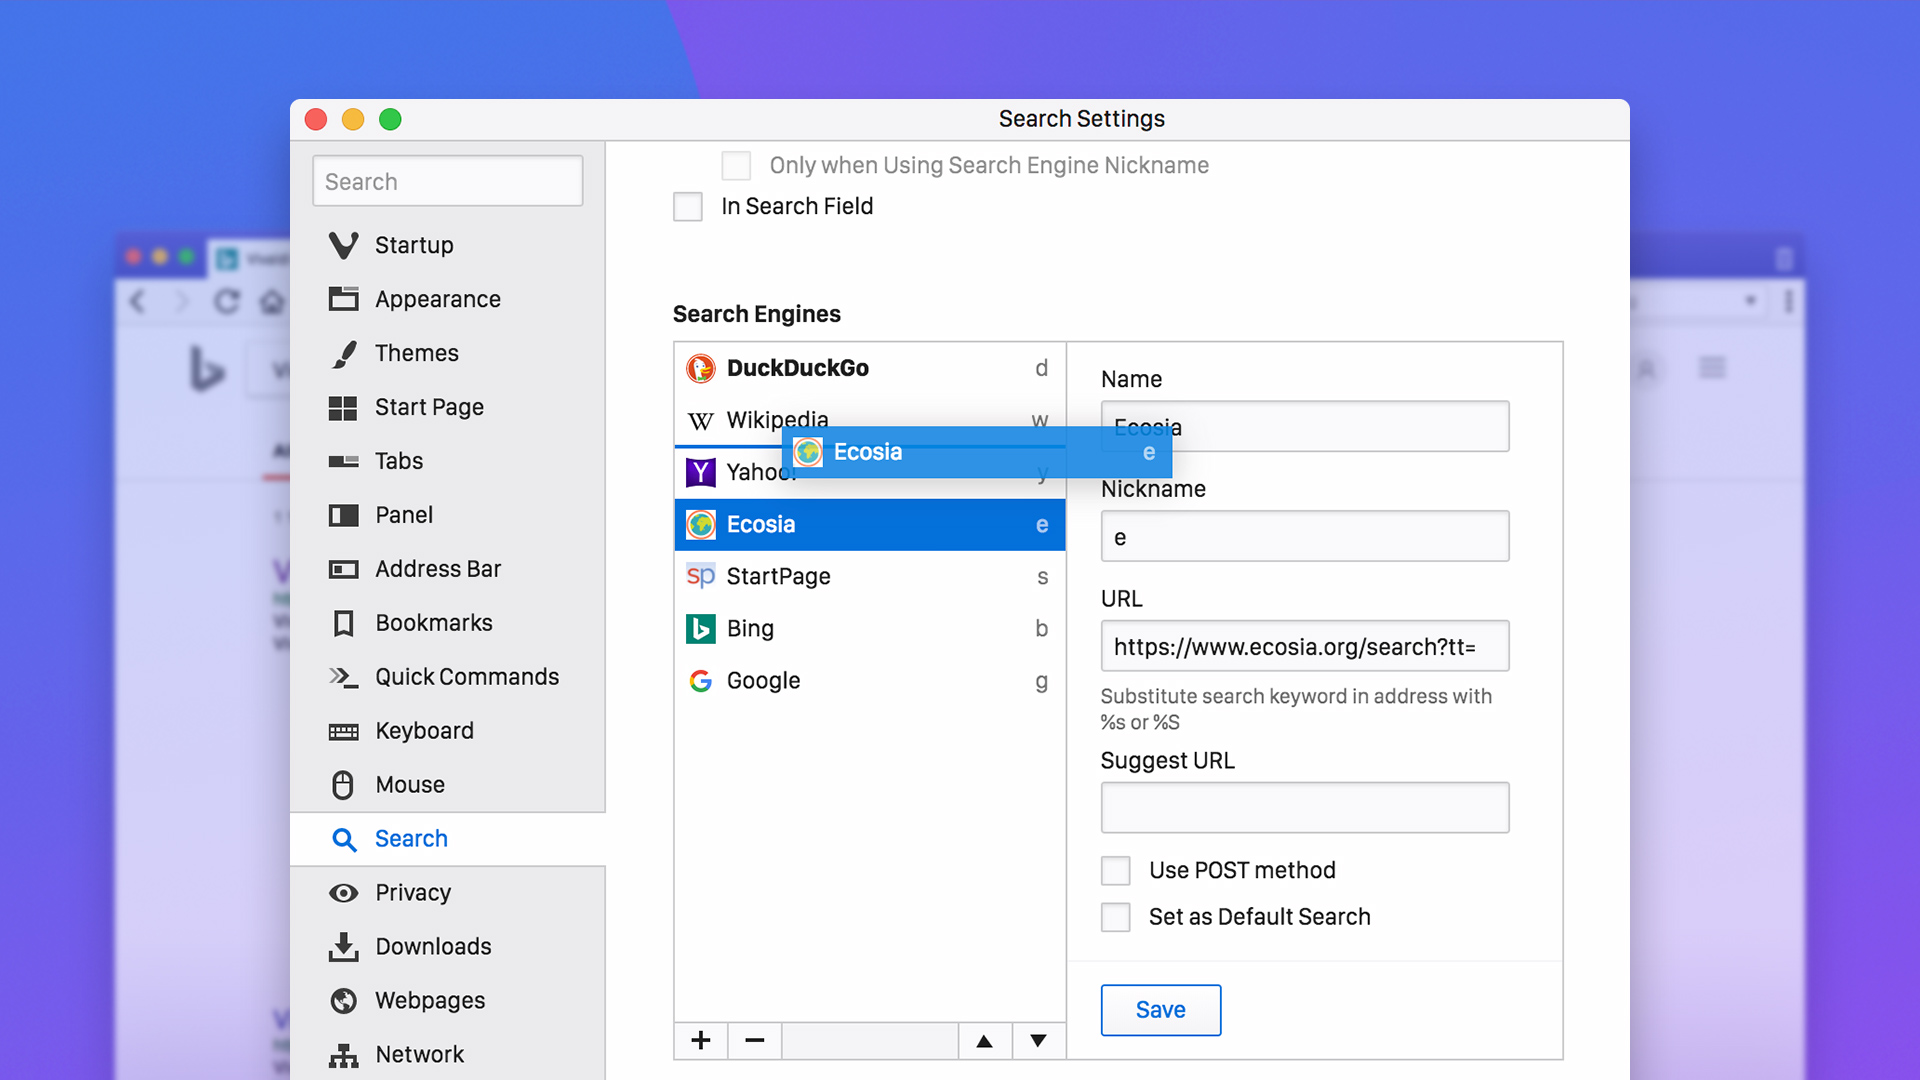Expand the search engine list upward
The width and height of the screenshot is (1920, 1080).
tap(985, 1040)
